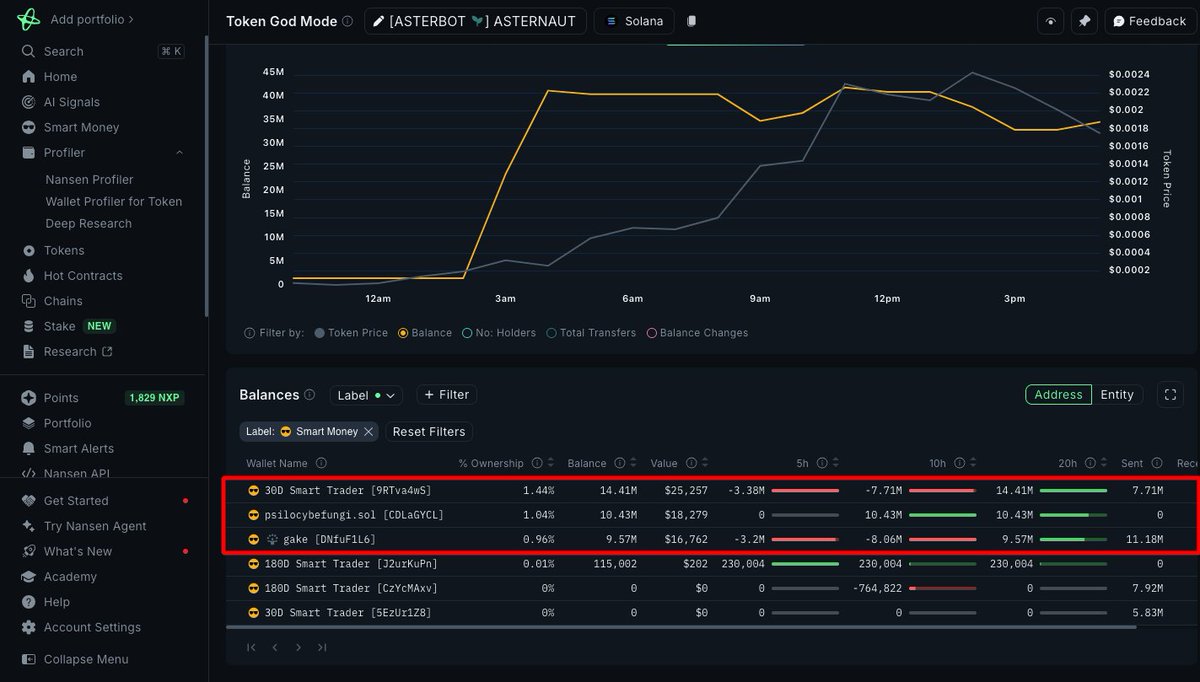
Task: Select No: Holders chart filter
Action: pos(499,333)
